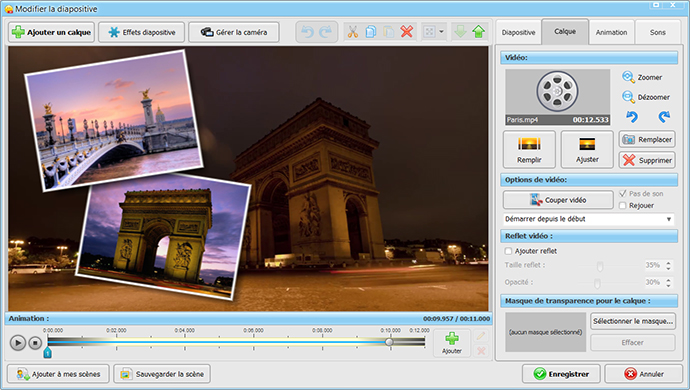The height and width of the screenshot is (390, 690).
Task: Click the 00:09.957 / 00:11.000 time display
Action: (456, 318)
